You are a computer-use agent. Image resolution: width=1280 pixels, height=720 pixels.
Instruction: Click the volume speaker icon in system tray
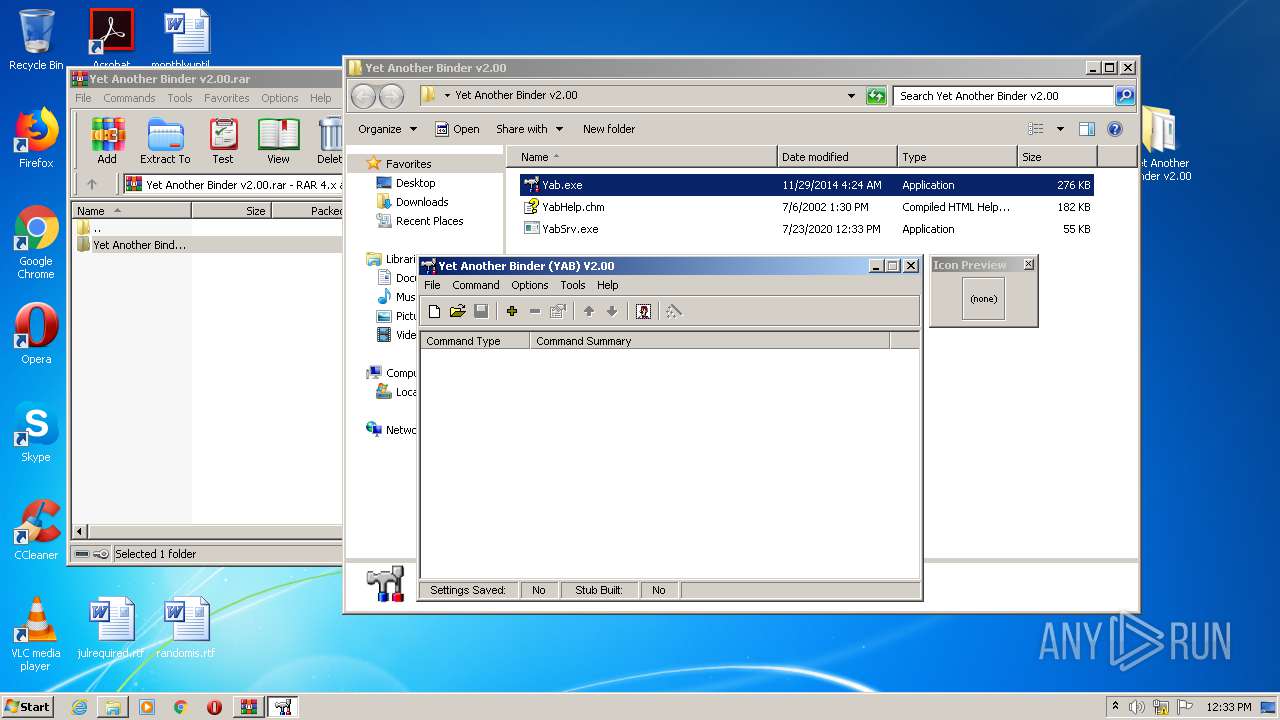point(1137,707)
